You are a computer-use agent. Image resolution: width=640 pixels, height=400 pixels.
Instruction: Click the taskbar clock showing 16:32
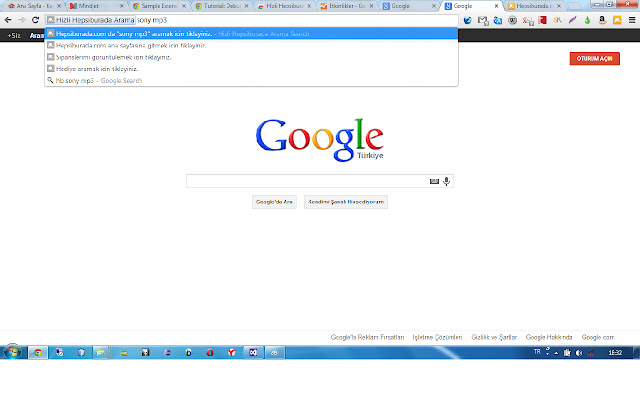click(615, 353)
